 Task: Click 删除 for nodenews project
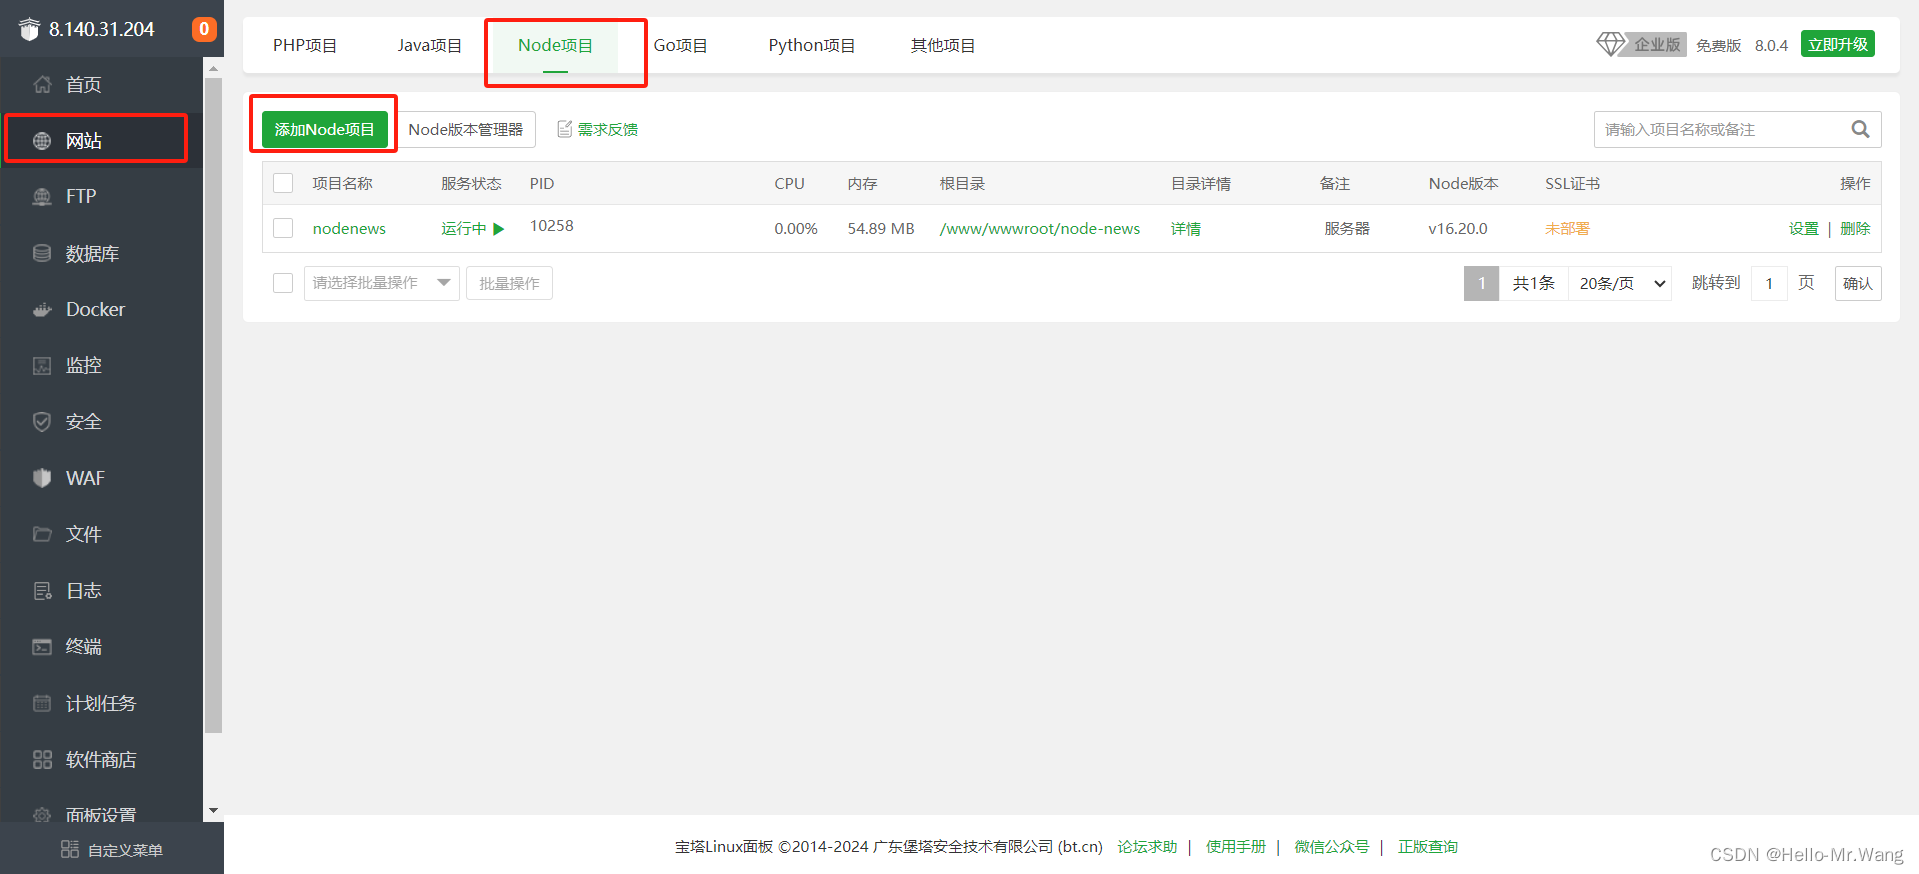pyautogui.click(x=1855, y=228)
